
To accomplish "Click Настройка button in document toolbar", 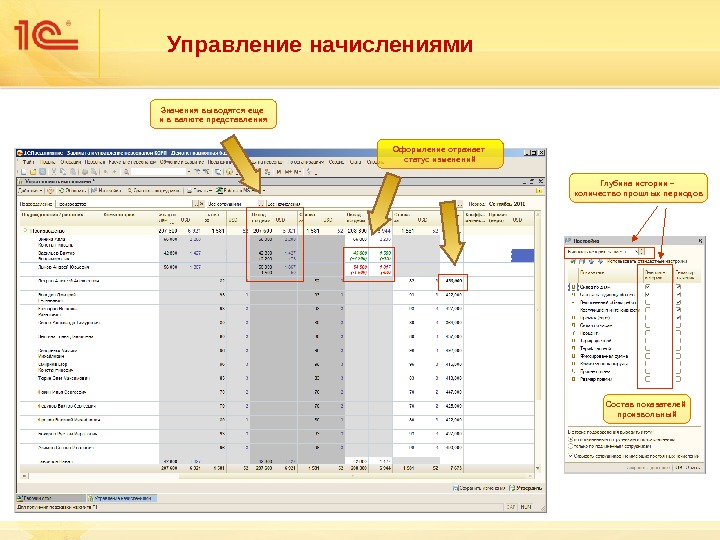I will pos(106,191).
